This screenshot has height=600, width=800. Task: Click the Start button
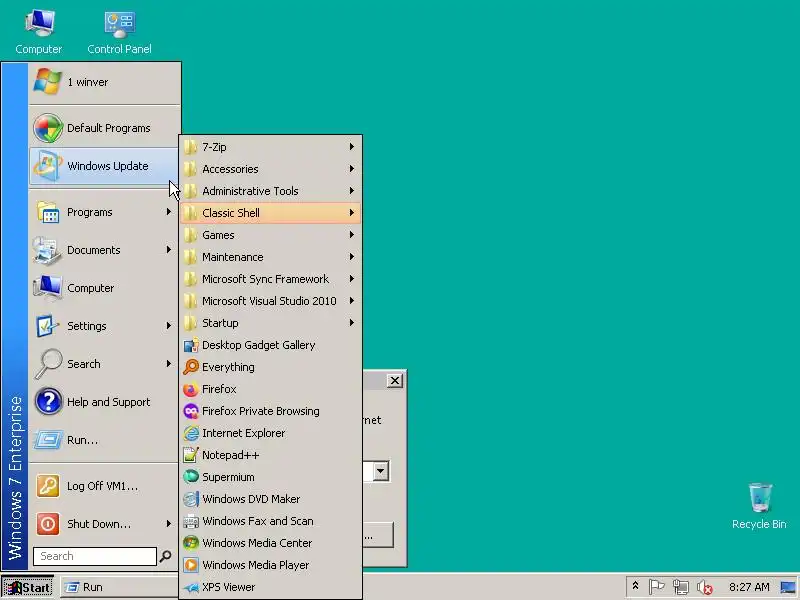[x=28, y=588]
